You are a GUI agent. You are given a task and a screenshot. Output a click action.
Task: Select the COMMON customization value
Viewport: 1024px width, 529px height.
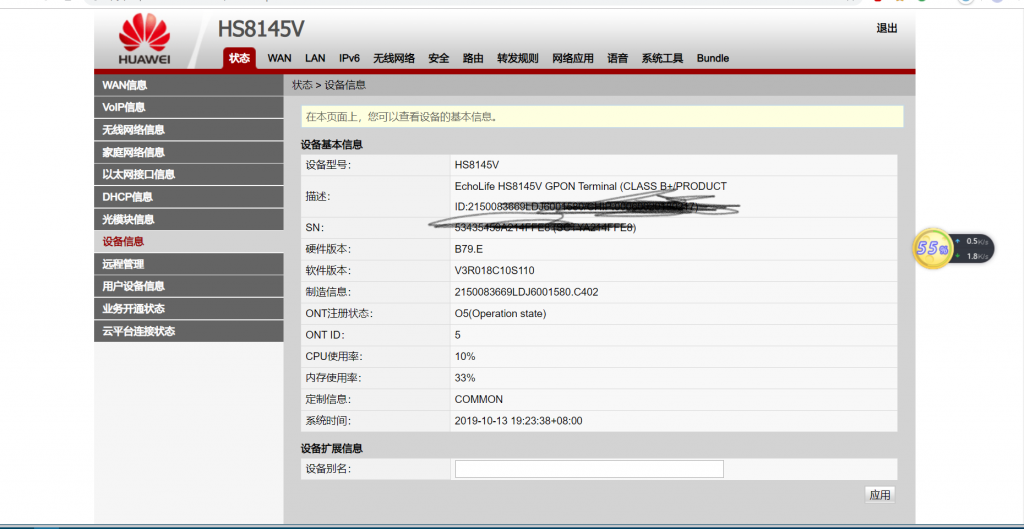tap(479, 399)
